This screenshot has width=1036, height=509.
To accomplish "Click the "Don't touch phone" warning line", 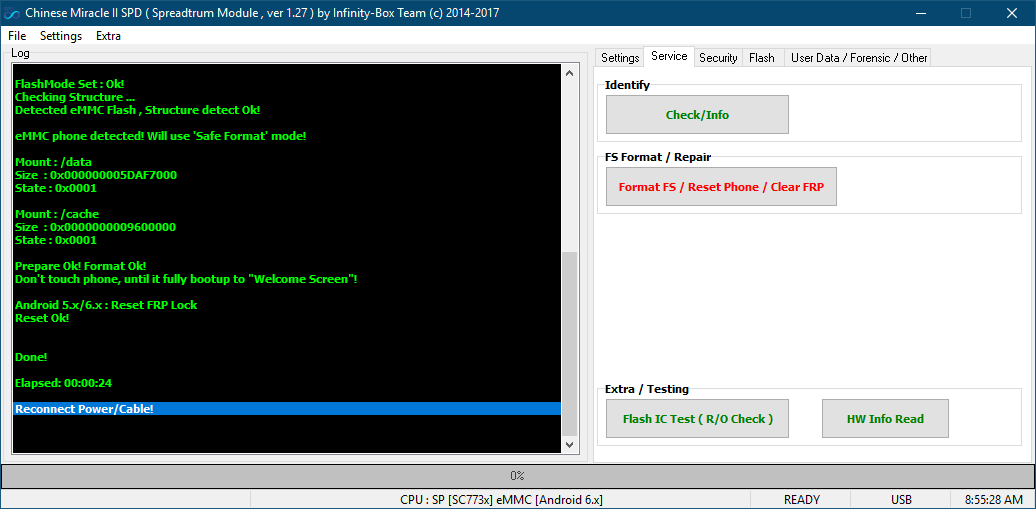I will point(186,279).
